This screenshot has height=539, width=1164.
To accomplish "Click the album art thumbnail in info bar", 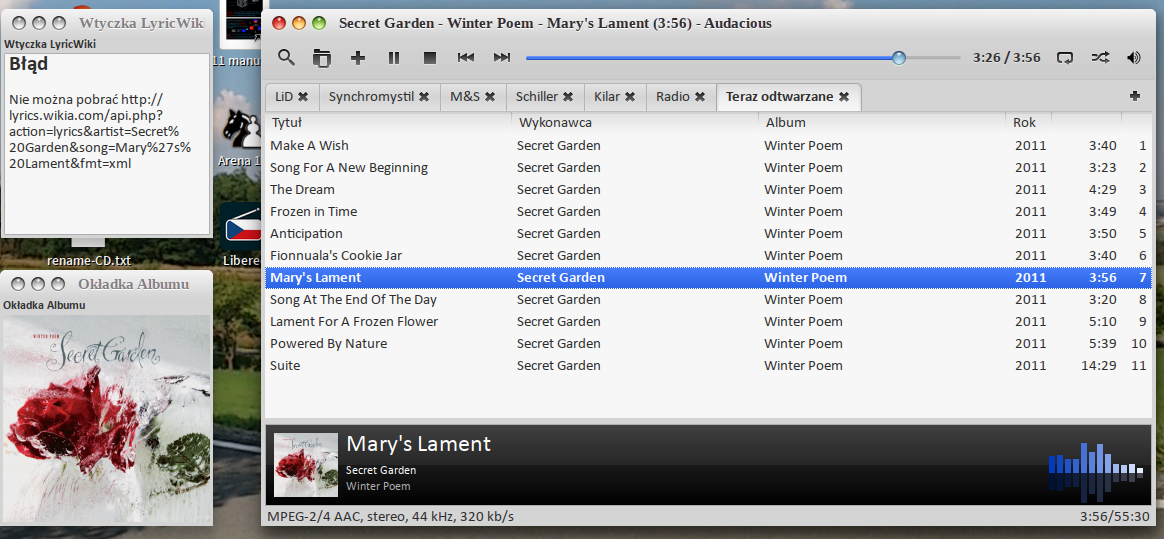I will tap(306, 465).
